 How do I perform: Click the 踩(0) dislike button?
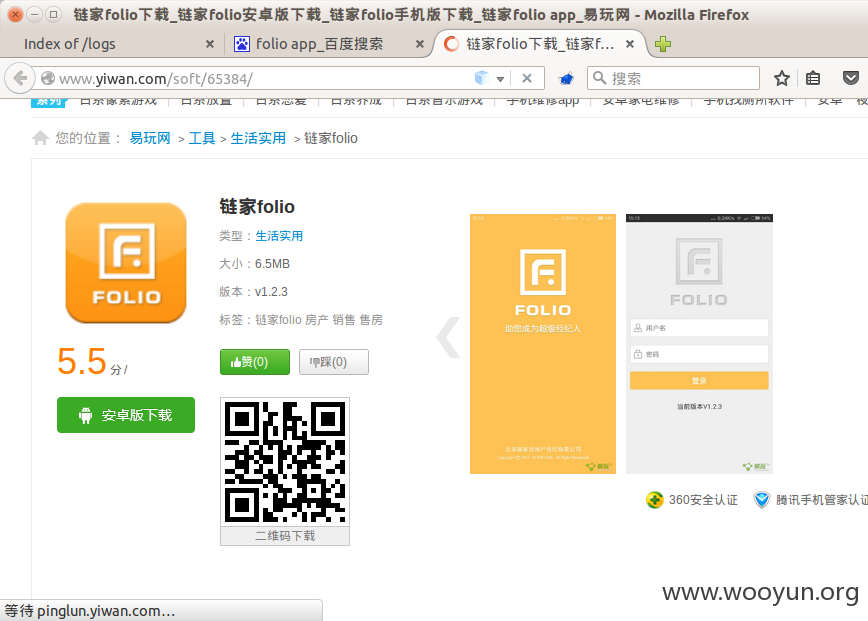(334, 362)
